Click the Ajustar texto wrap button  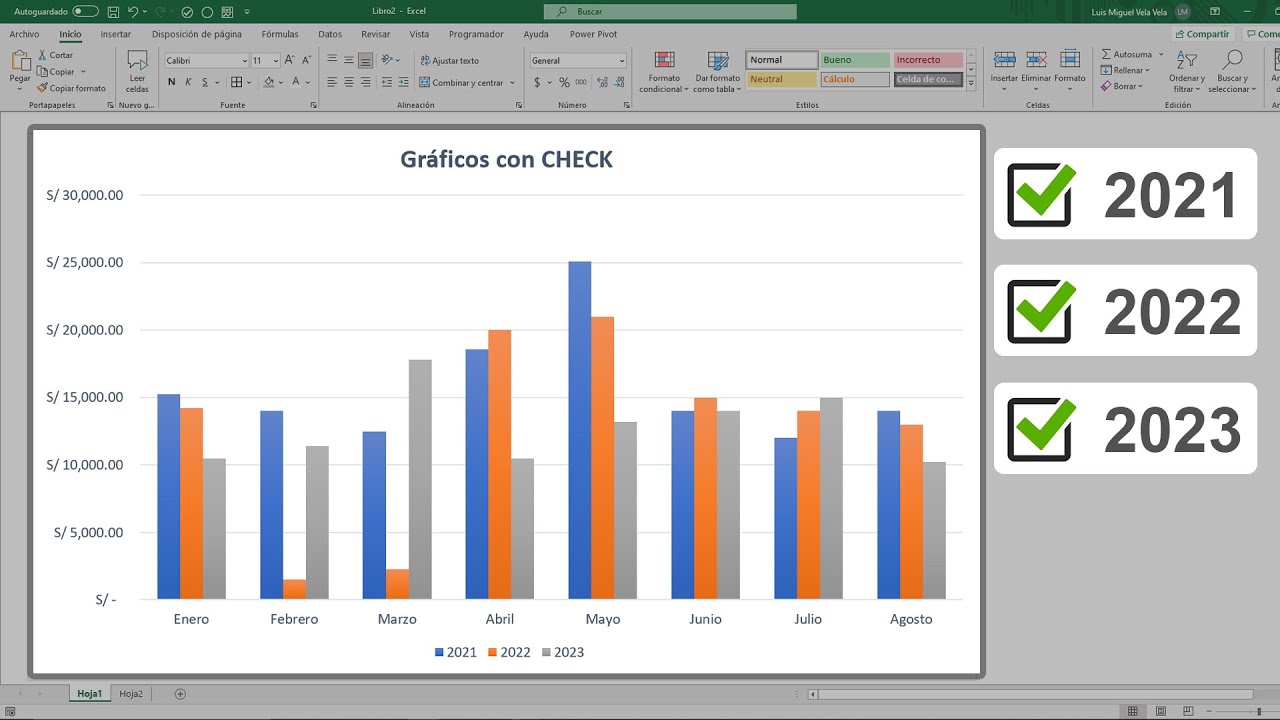449,60
